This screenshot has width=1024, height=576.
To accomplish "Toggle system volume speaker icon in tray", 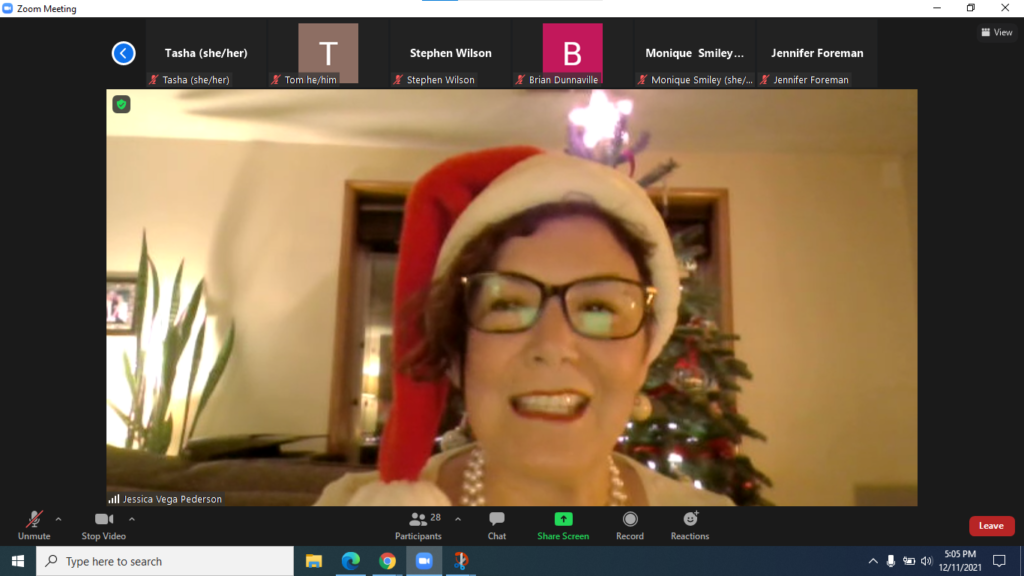I will coord(926,561).
